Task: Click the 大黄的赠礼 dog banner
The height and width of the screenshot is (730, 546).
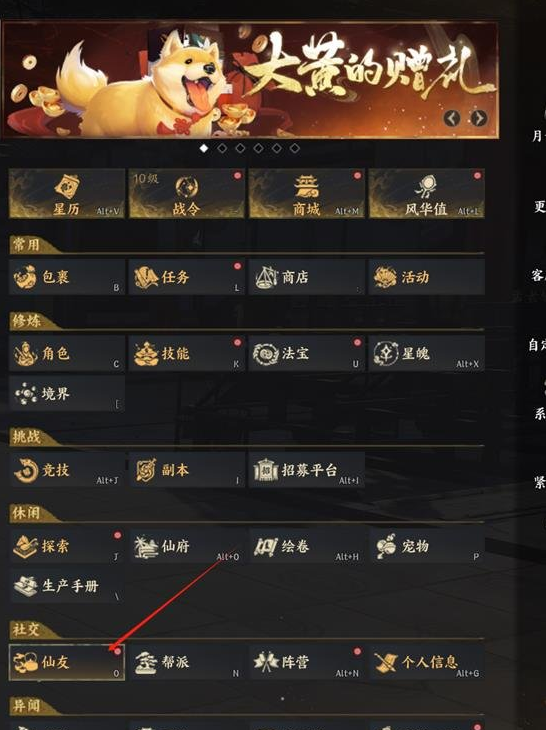Action: 250,80
